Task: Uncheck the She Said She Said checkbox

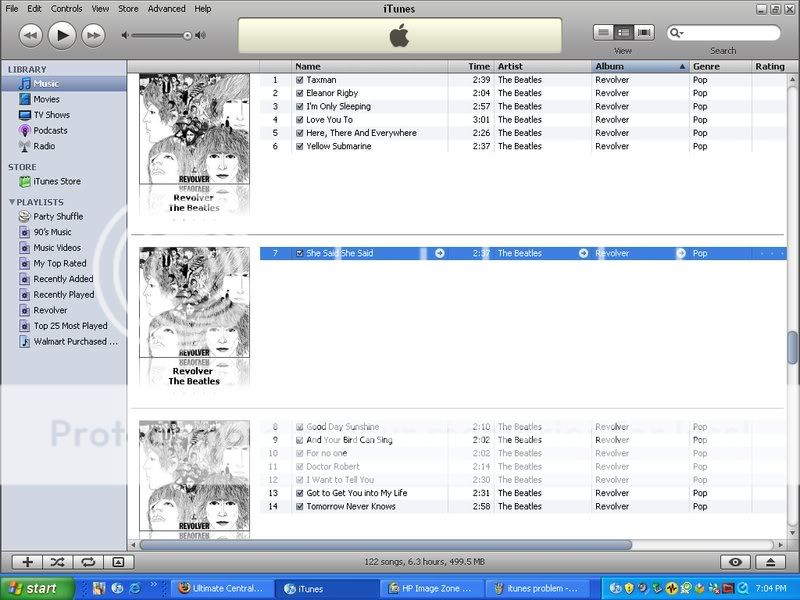Action: [299, 254]
